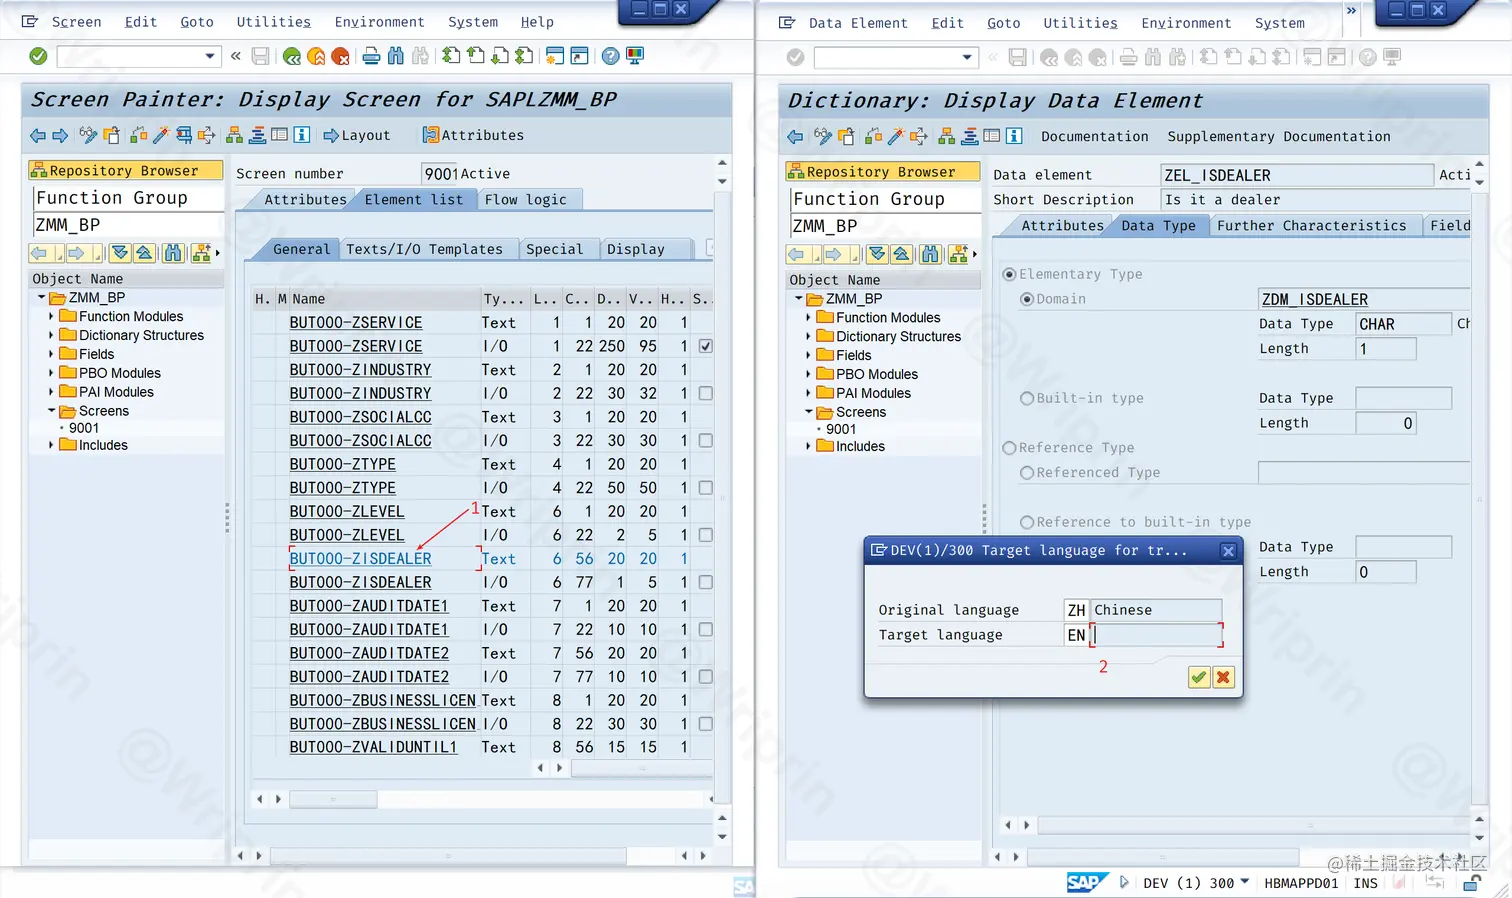The image size is (1512, 898).
Task: Expand Includes folder in right tree
Action: 808,446
